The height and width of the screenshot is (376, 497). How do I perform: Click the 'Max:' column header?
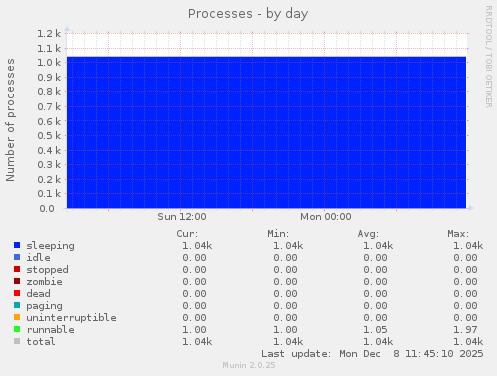pyautogui.click(x=458, y=234)
